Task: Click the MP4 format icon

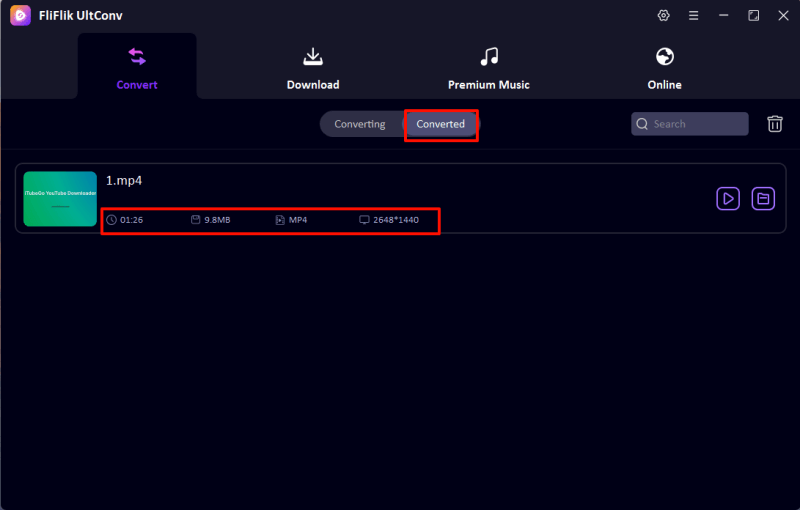Action: click(280, 219)
